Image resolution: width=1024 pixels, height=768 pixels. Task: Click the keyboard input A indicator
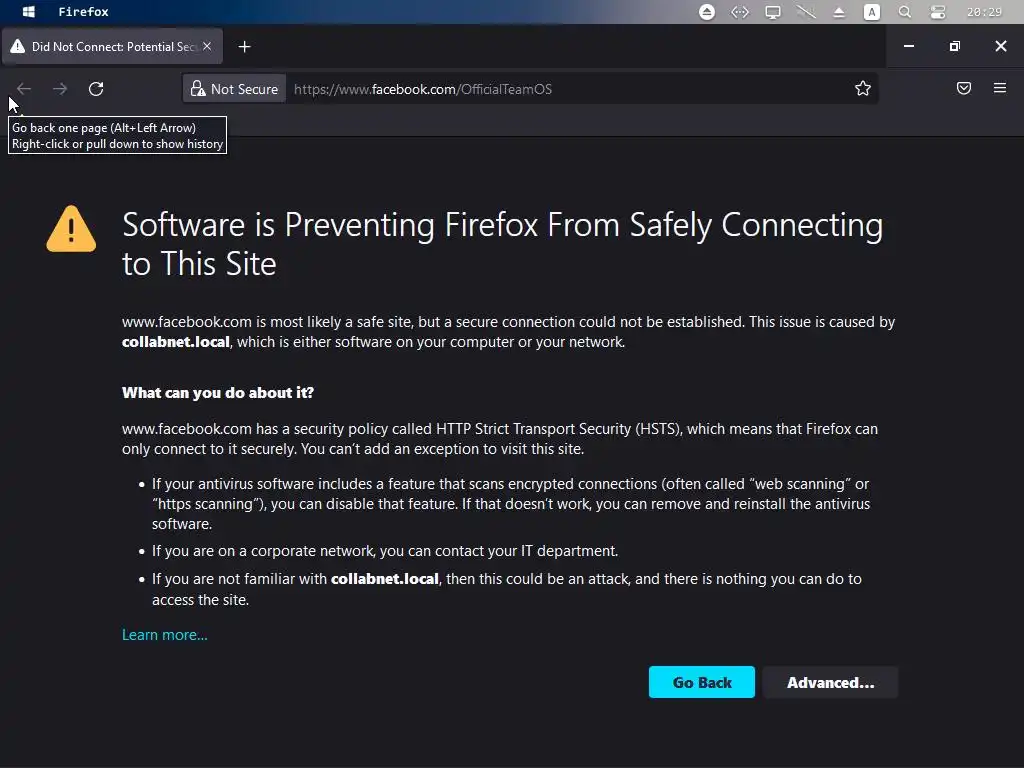872,12
